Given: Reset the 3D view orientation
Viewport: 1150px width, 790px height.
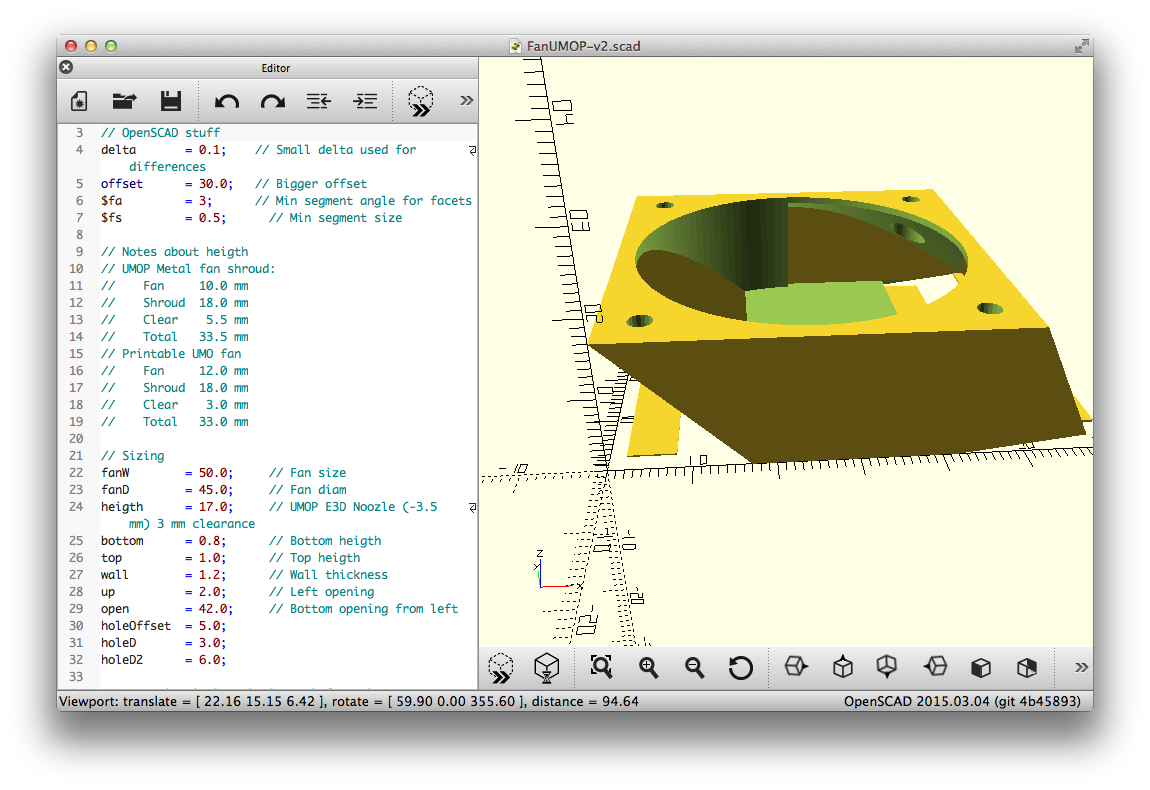Looking at the screenshot, I should pyautogui.click(x=741, y=667).
